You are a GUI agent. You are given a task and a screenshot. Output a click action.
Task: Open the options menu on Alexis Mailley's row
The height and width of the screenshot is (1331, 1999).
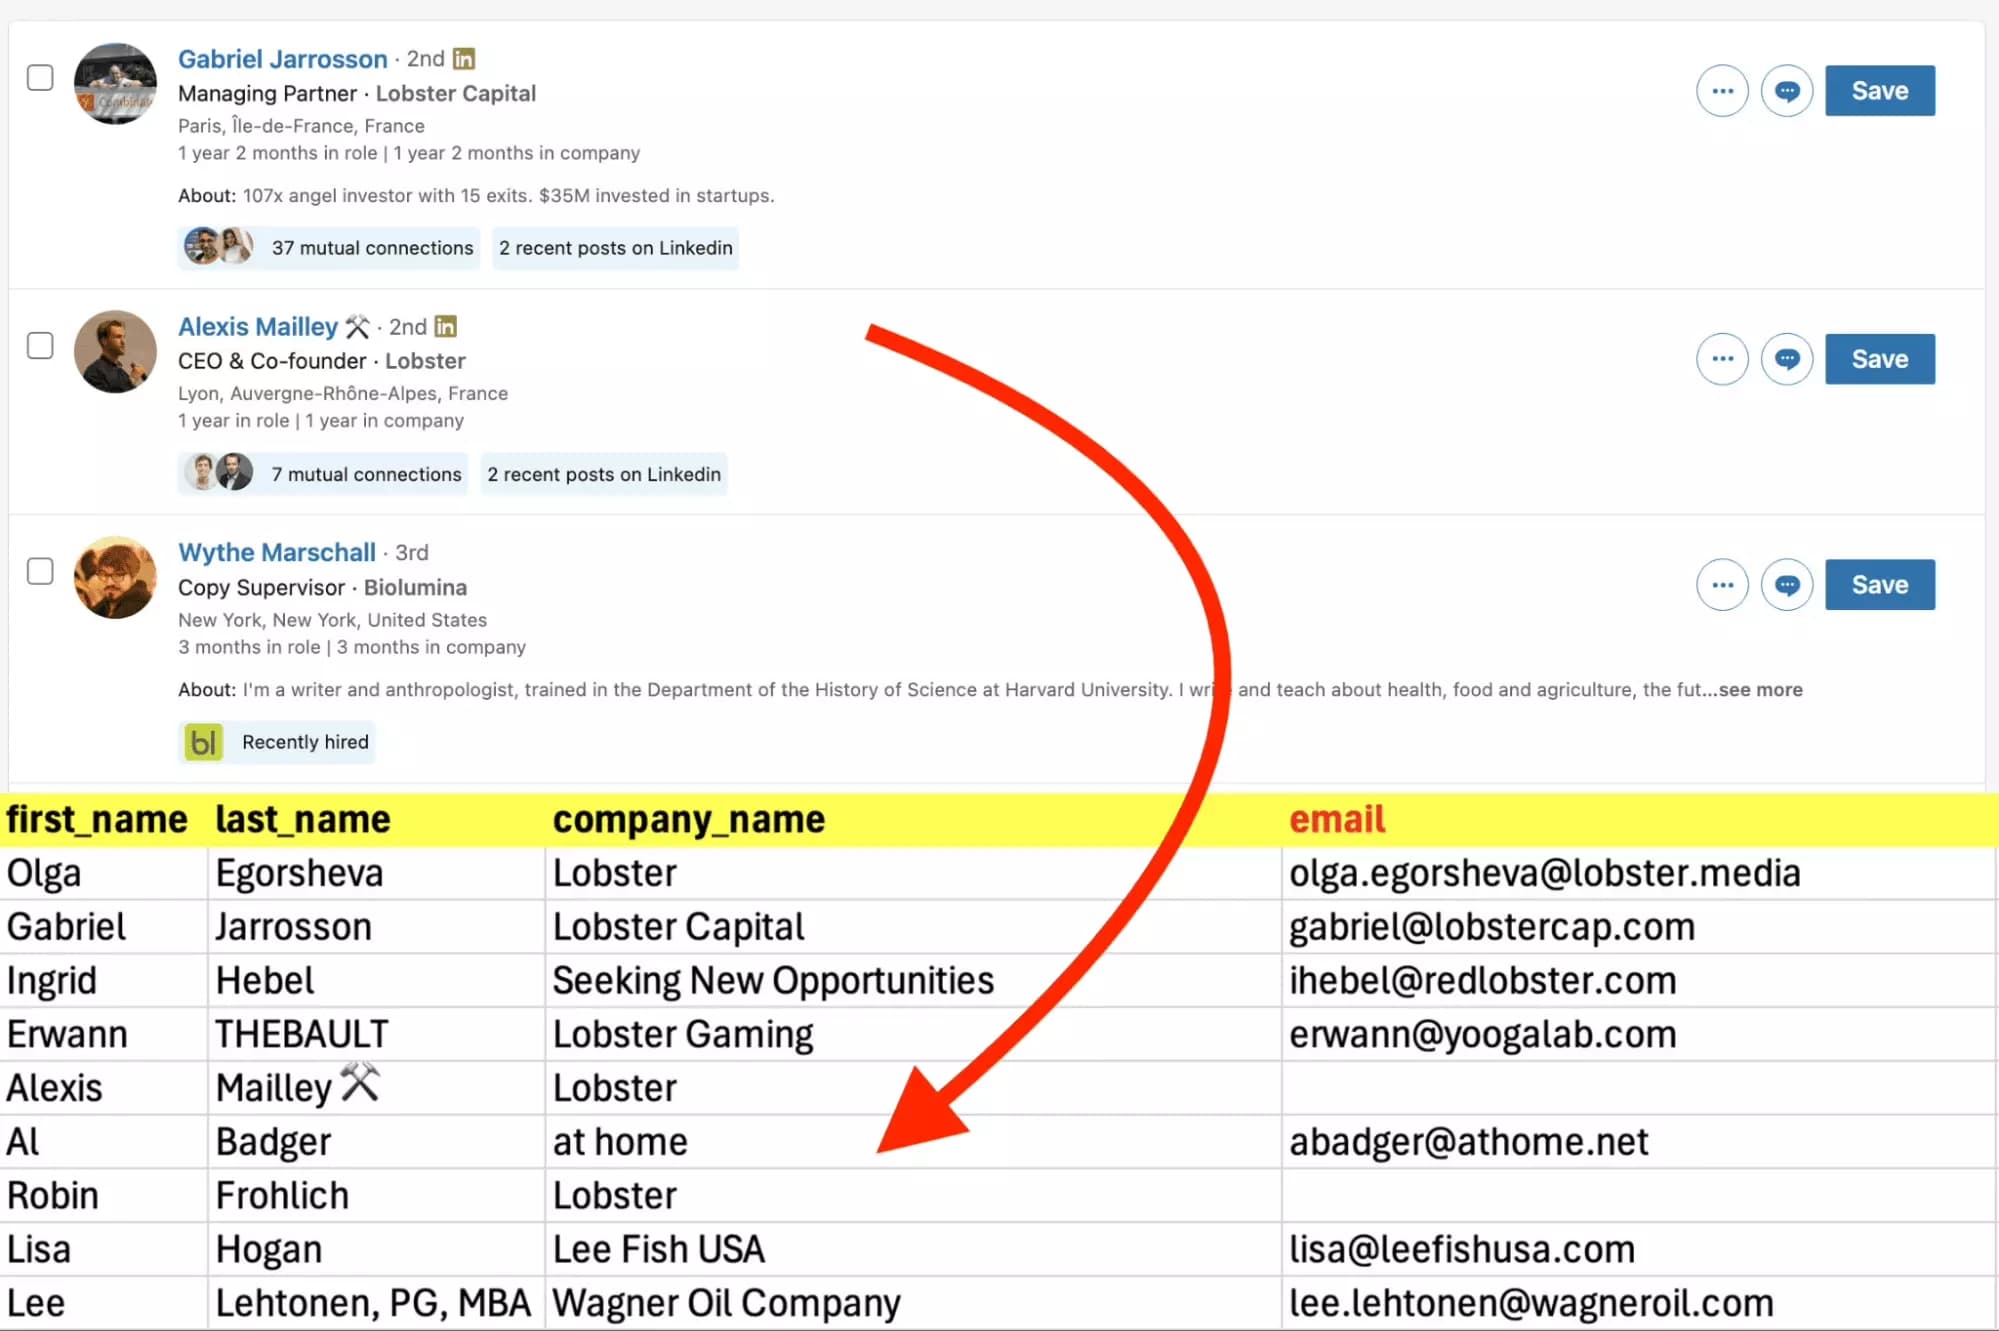(x=1722, y=358)
